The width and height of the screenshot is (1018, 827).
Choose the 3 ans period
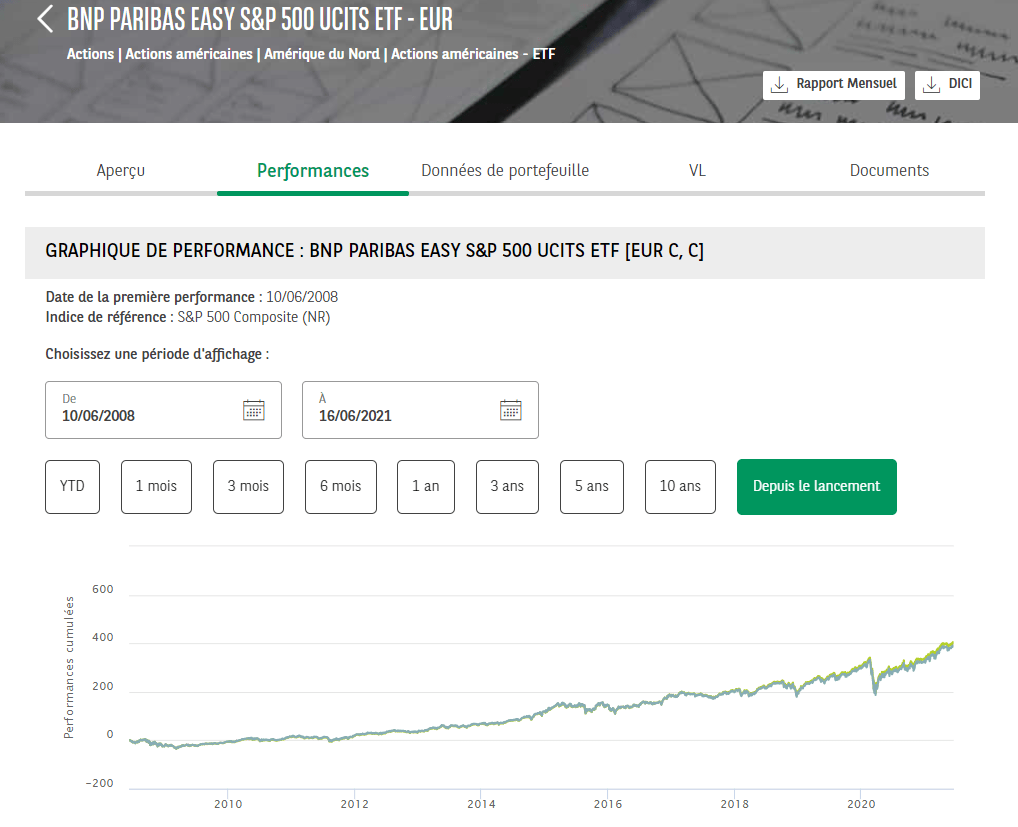pos(507,487)
